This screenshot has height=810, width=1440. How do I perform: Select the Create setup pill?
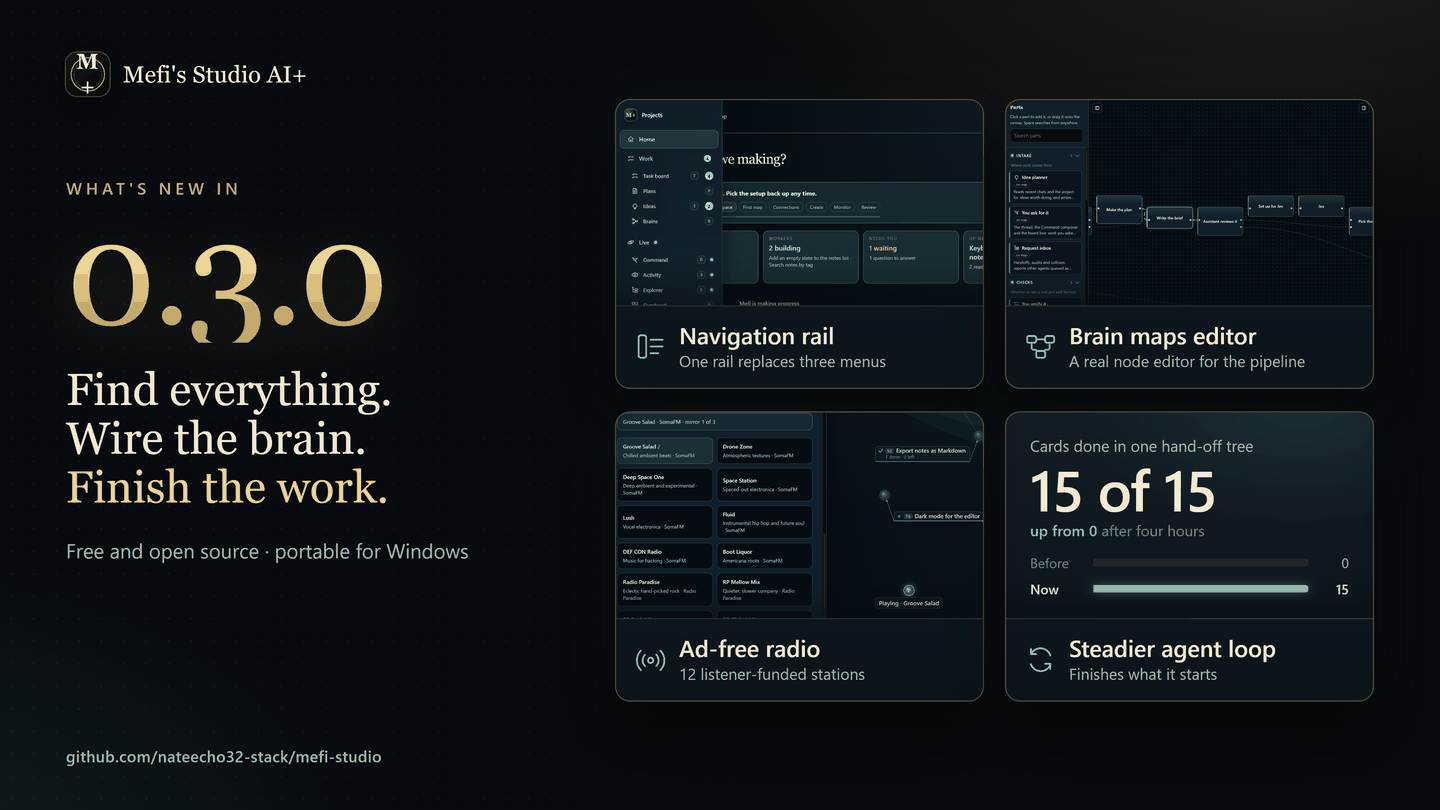pyautogui.click(x=817, y=207)
